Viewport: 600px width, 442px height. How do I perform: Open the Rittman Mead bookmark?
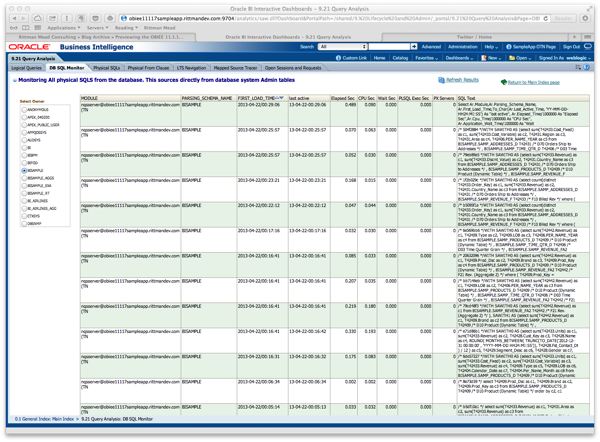pyautogui.click(x=160, y=28)
